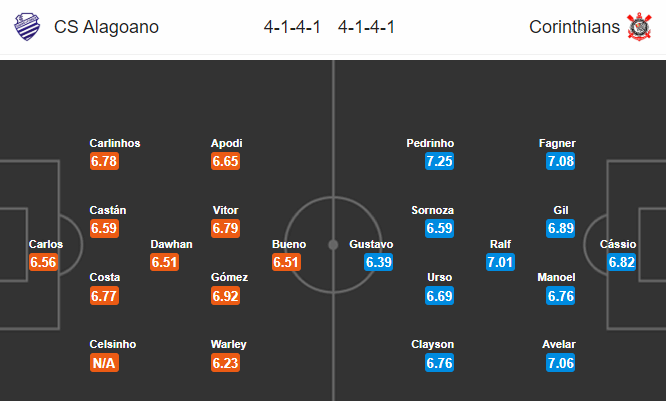
Task: Click Celsinho's N/A rating badge
Action: [104, 363]
